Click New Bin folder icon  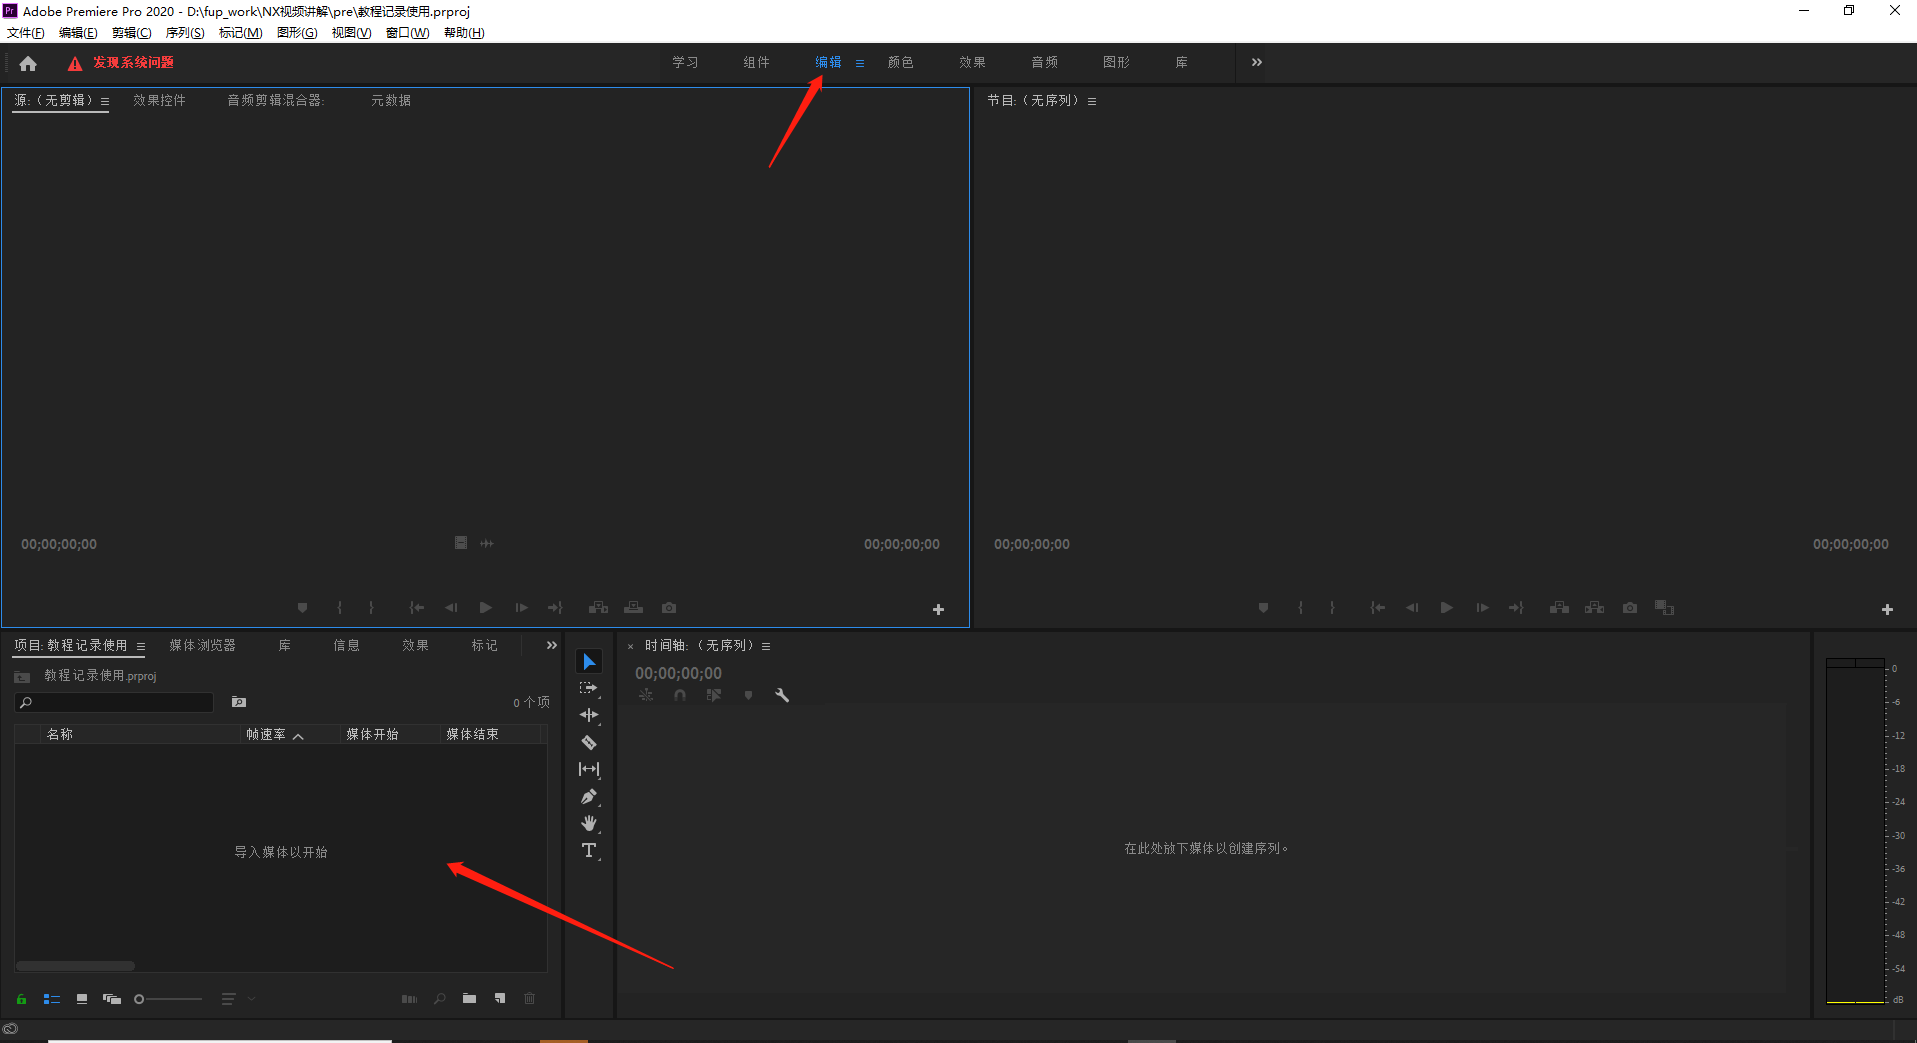click(x=469, y=999)
